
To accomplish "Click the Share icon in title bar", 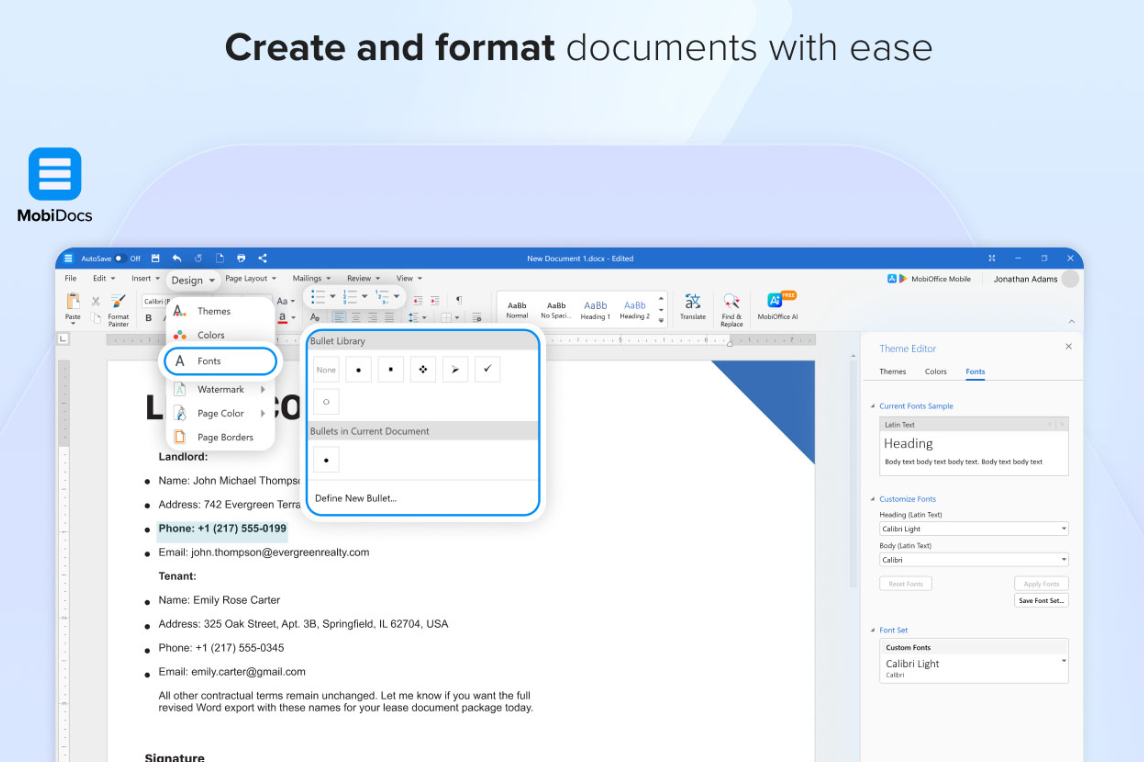I will pyautogui.click(x=262, y=259).
